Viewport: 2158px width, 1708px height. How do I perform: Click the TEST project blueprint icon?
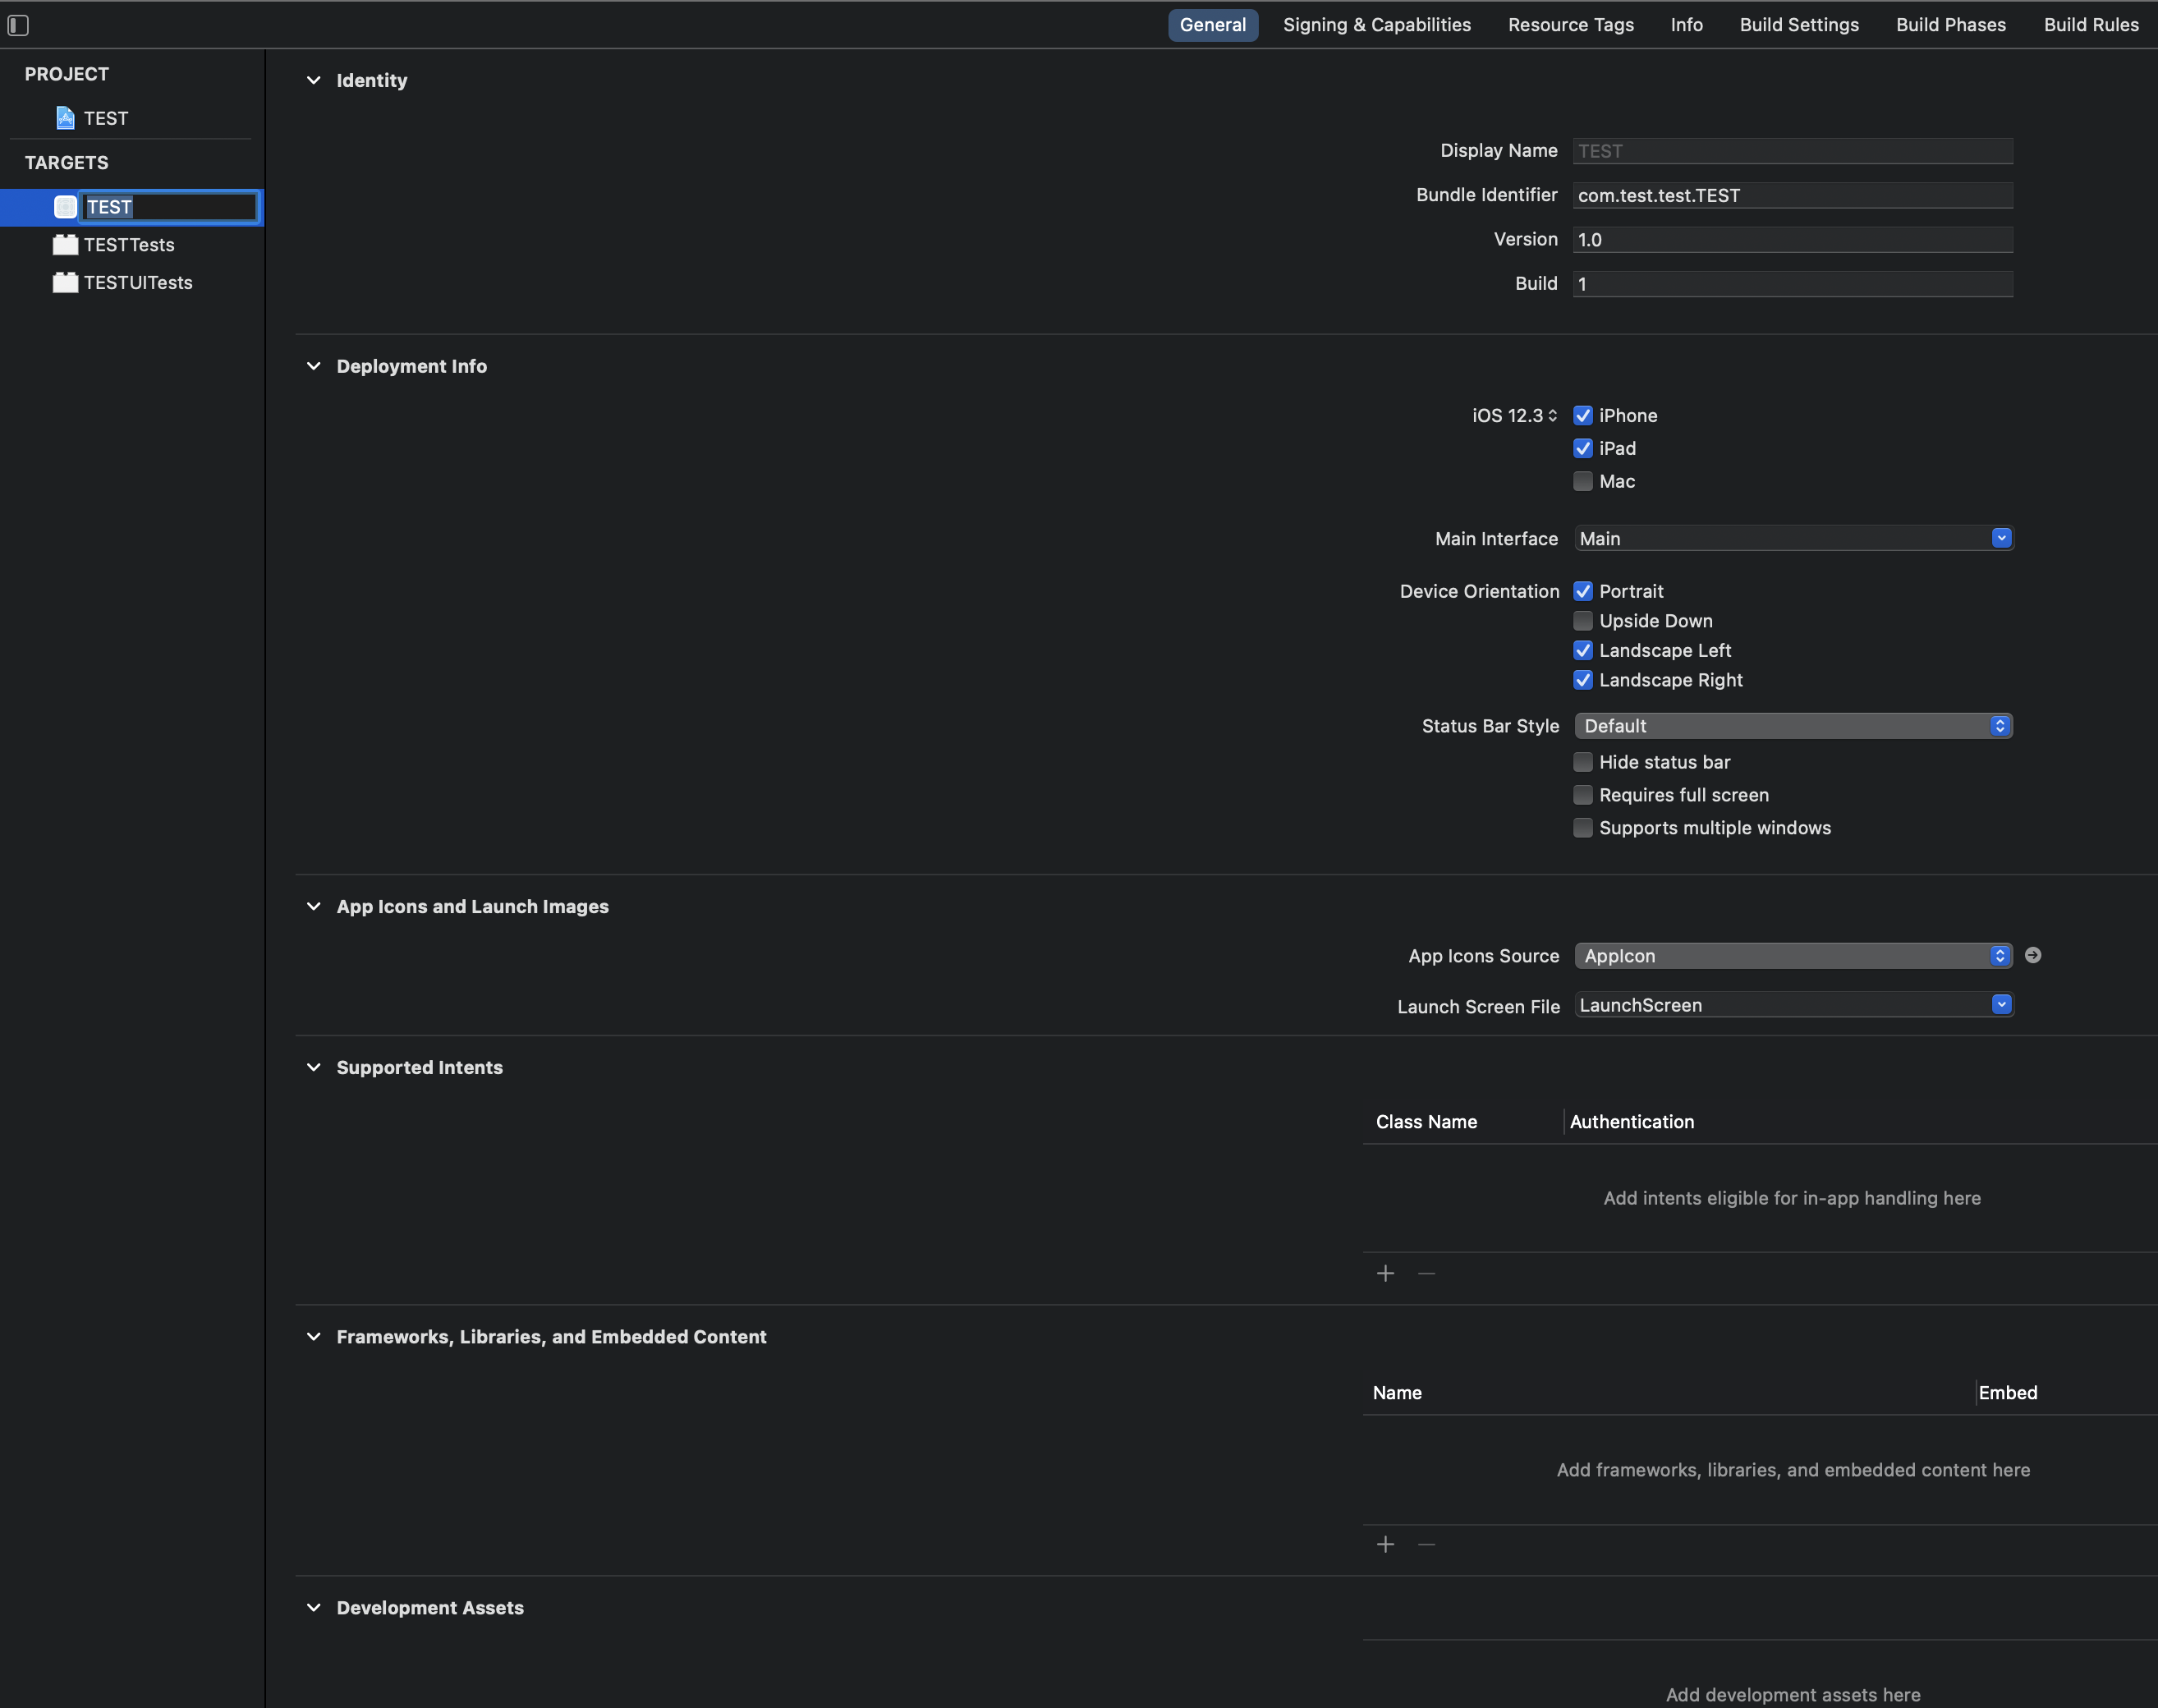pos(65,118)
